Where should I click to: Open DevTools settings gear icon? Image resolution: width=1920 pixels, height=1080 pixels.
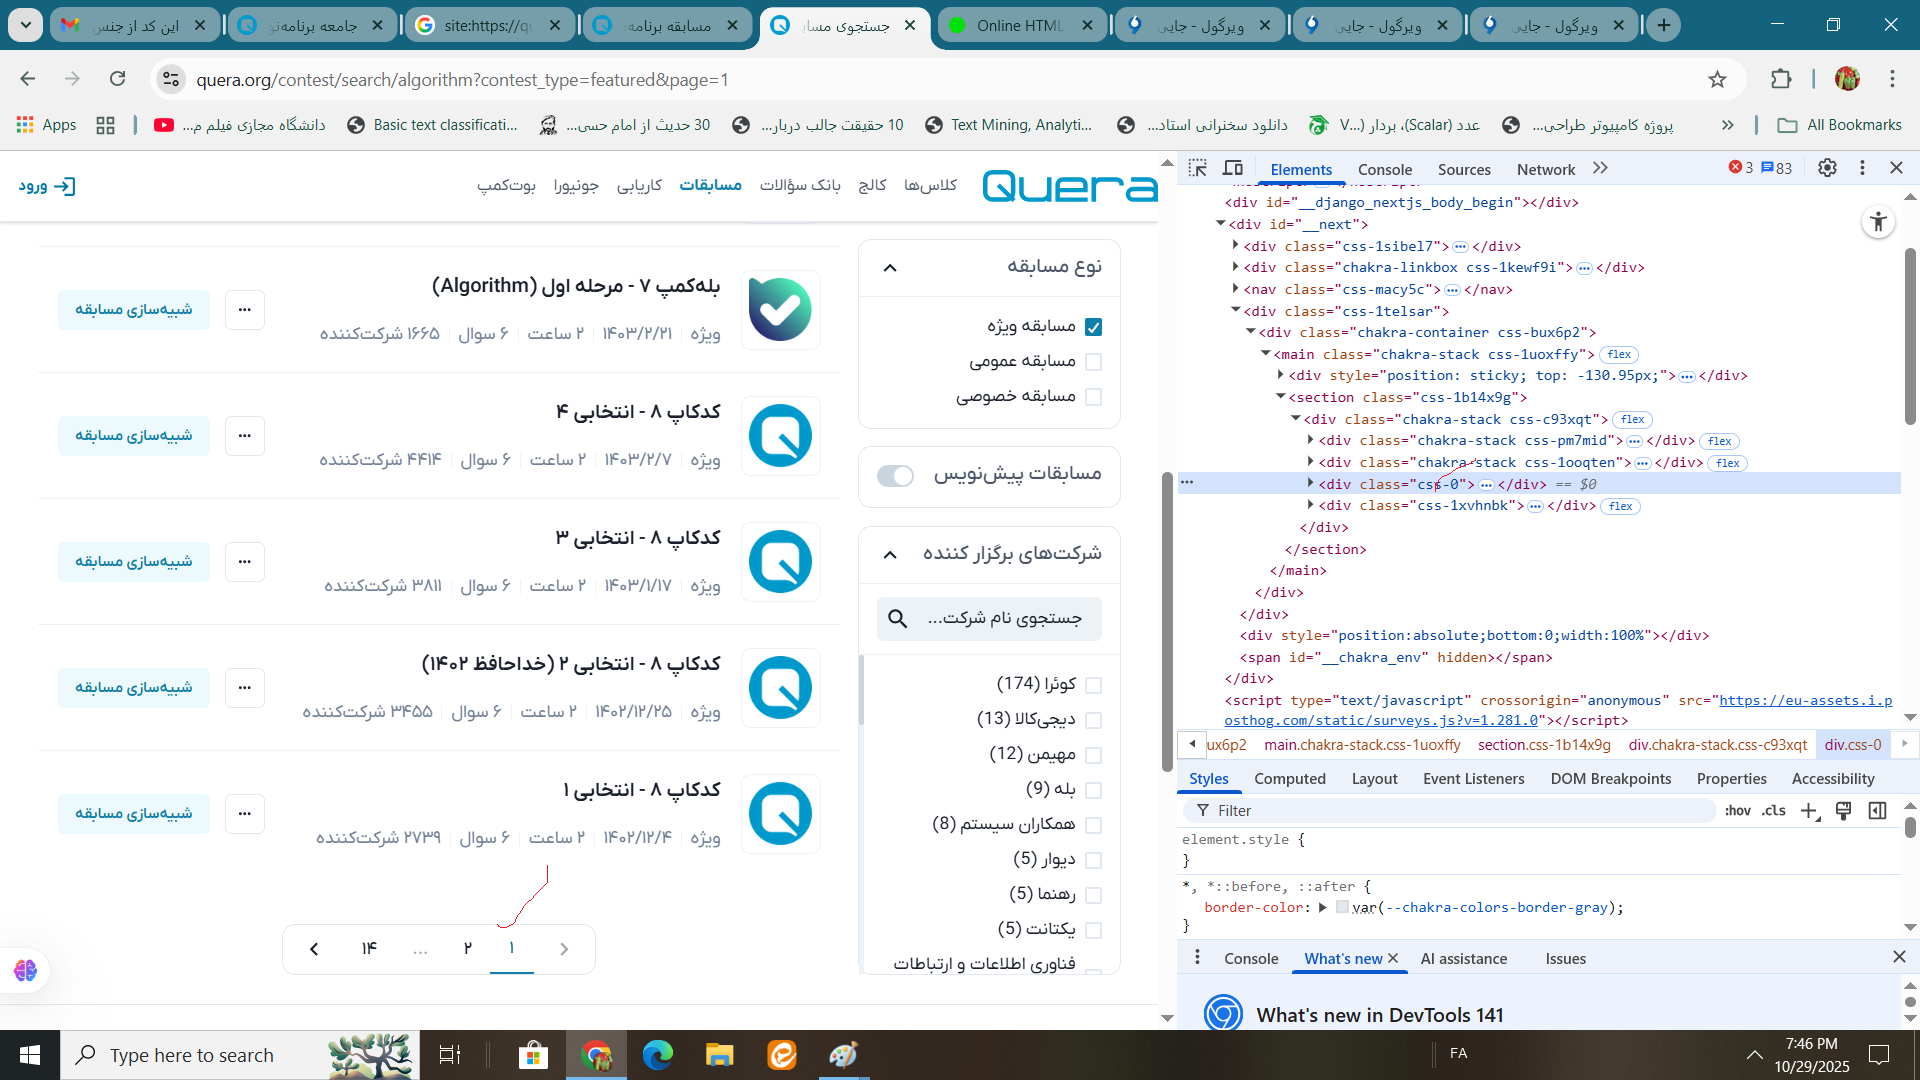coord(1827,168)
